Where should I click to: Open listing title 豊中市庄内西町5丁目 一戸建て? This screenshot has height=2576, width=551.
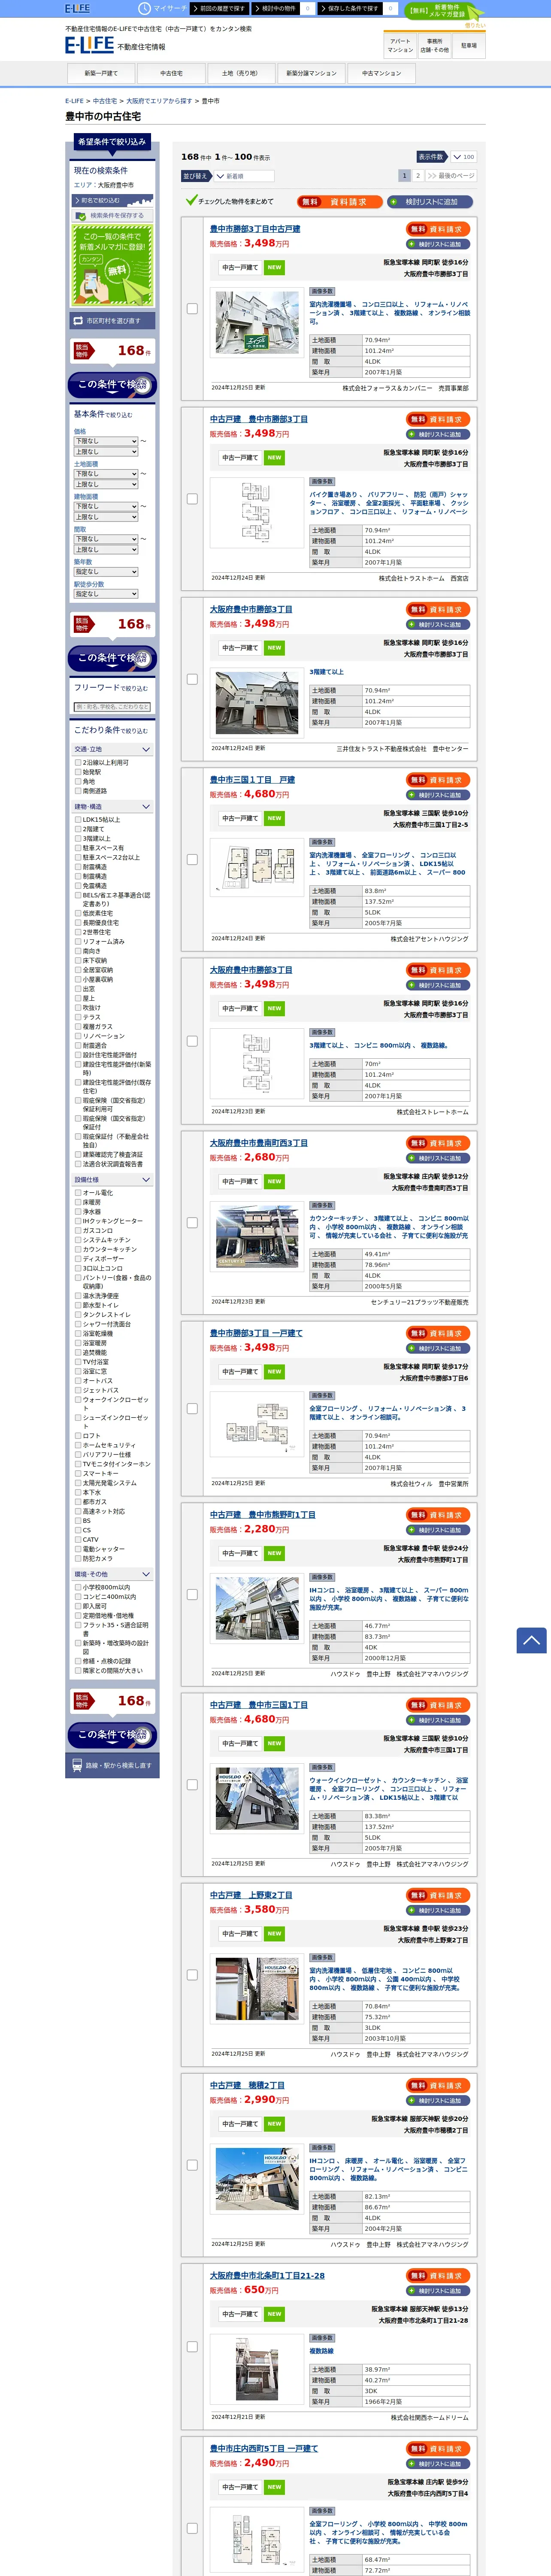tap(264, 2448)
